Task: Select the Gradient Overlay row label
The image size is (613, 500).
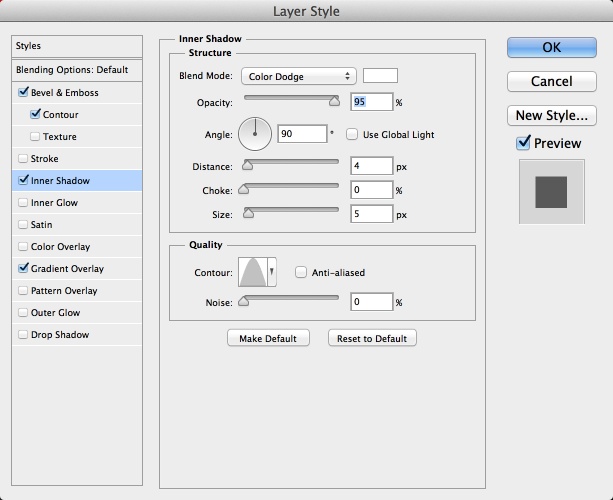Action: pos(67,269)
